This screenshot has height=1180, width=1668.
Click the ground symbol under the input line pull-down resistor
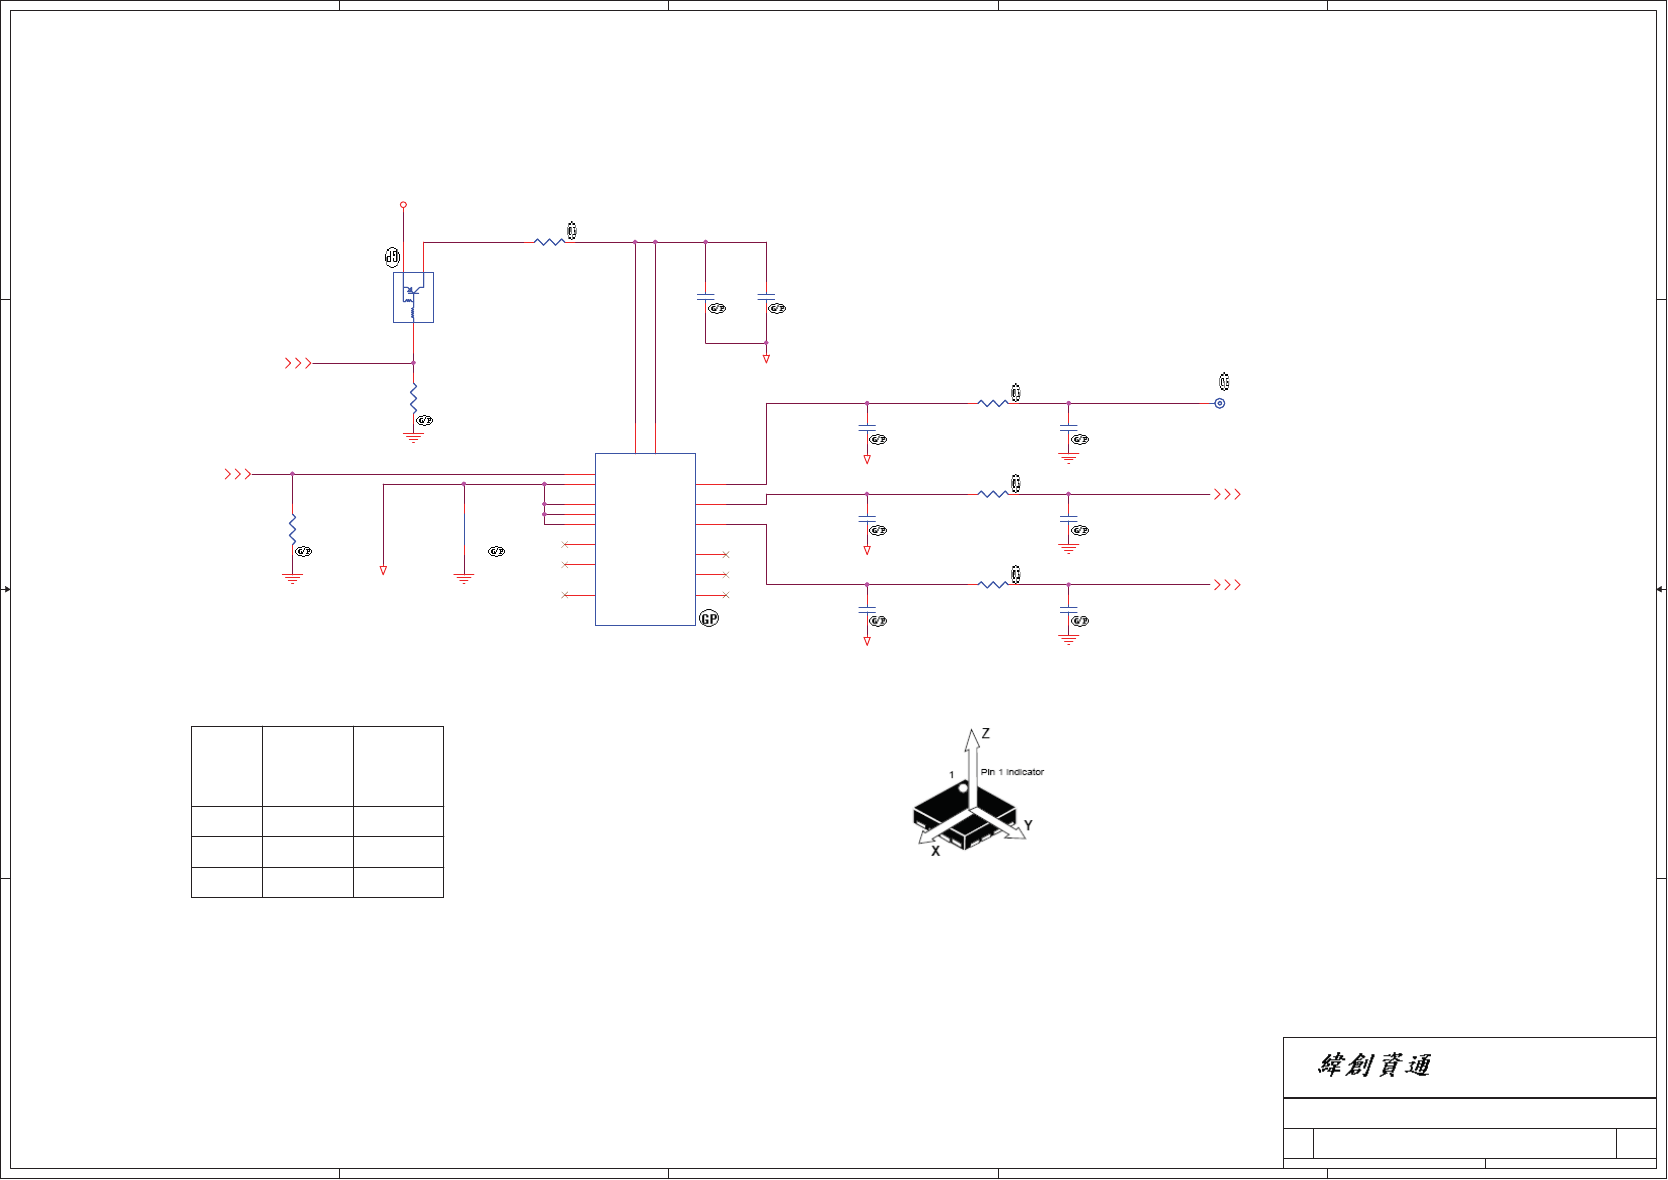click(292, 578)
